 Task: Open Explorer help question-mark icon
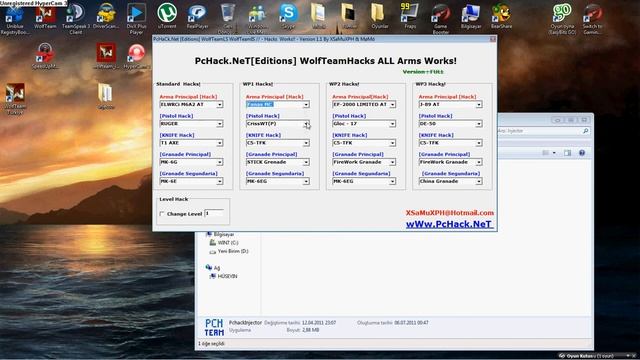(x=582, y=153)
